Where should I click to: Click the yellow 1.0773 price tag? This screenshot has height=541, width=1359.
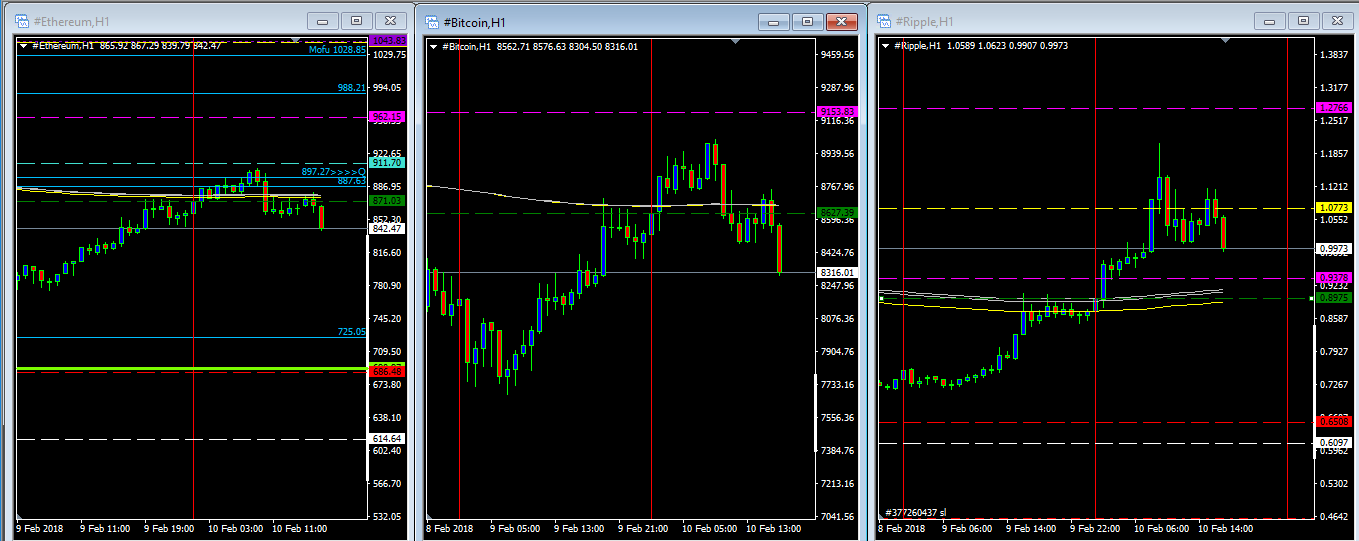[1335, 208]
